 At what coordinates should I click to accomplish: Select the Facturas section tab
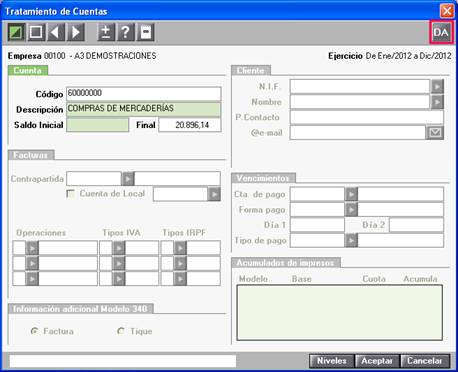[31, 155]
